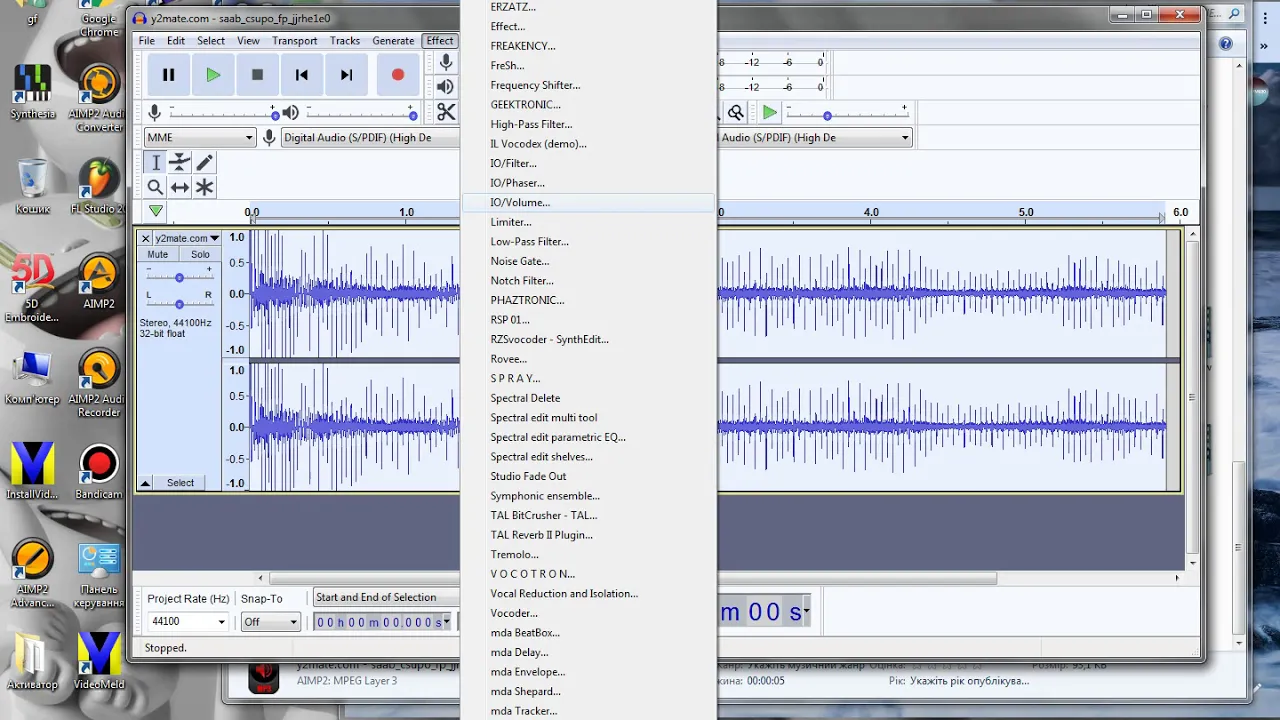Click the Select button under track info
The width and height of the screenshot is (1280, 720).
point(181,483)
